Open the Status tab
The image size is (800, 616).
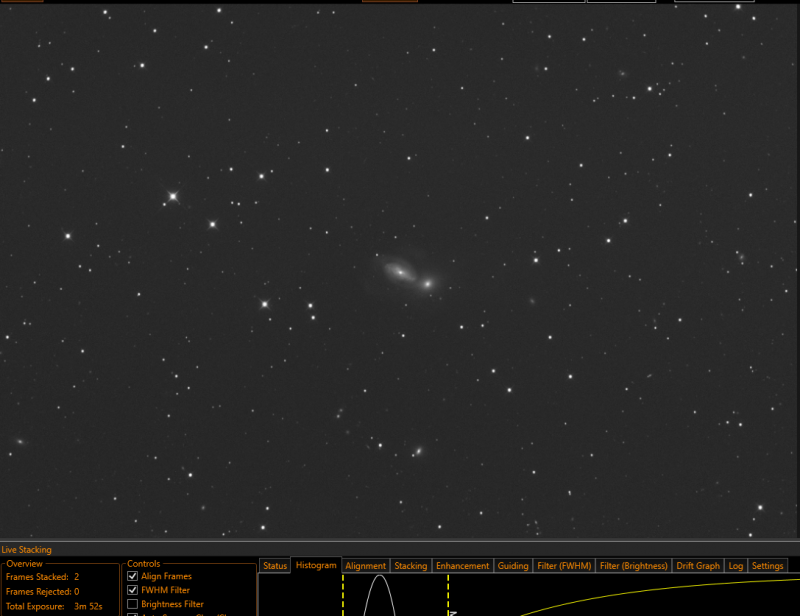coord(275,565)
